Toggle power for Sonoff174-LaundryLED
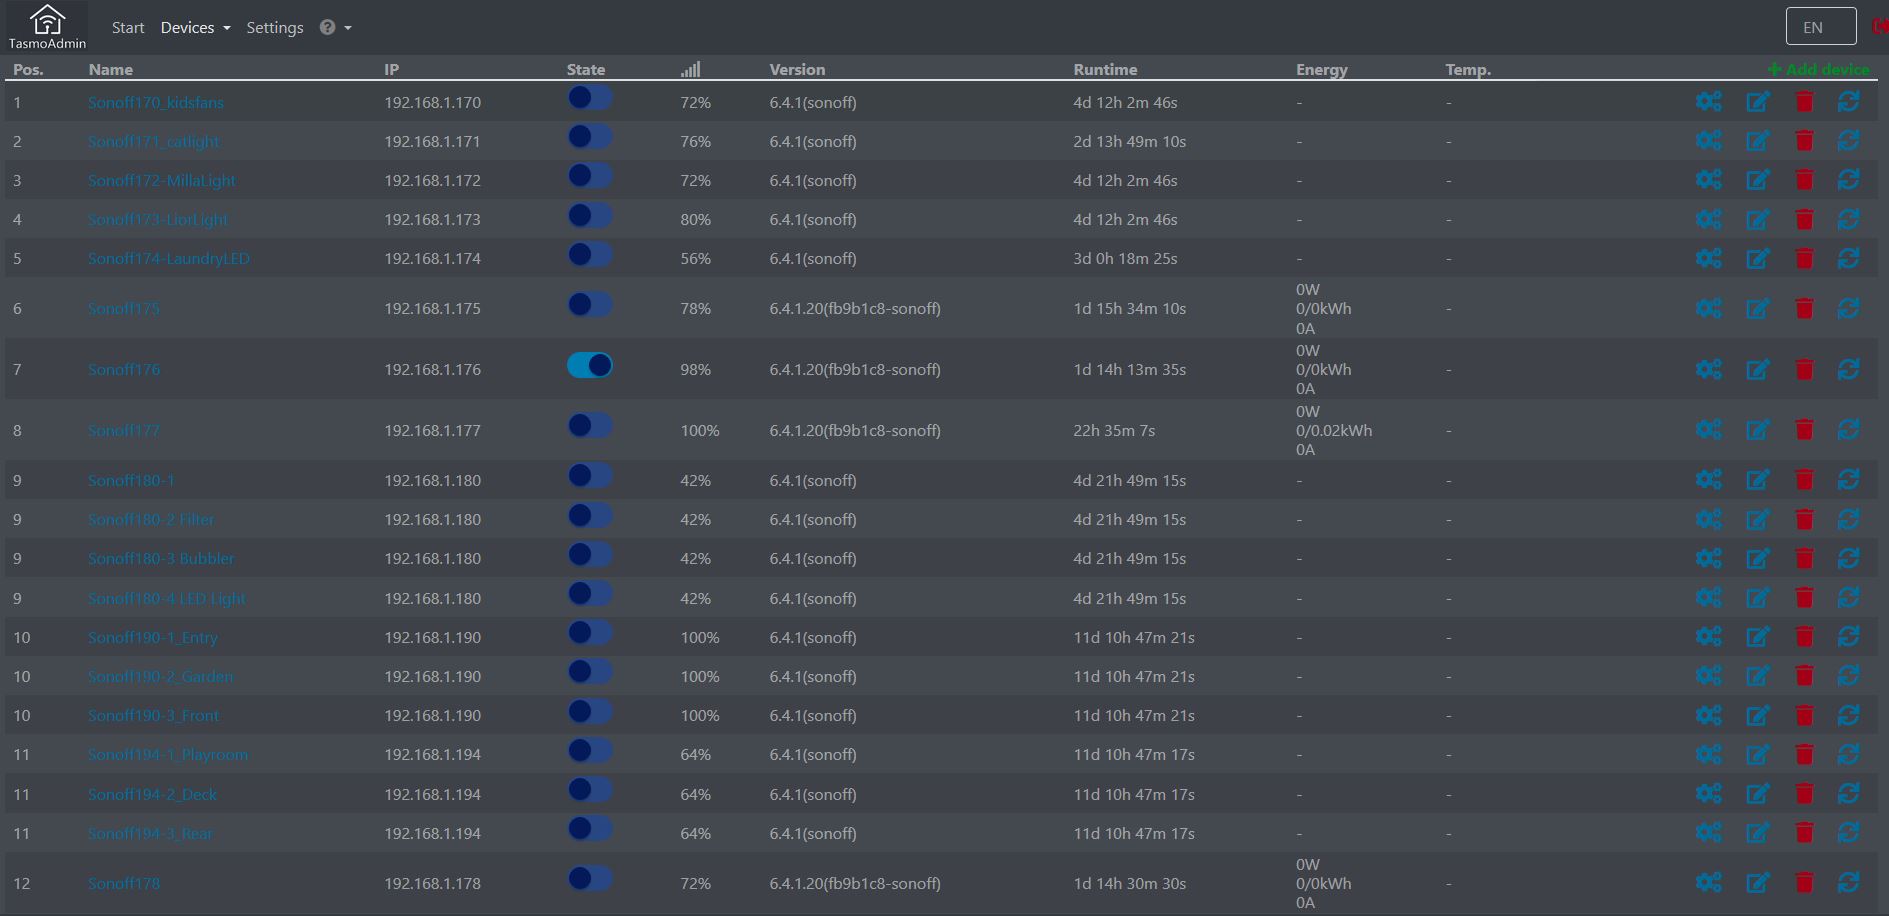 coord(590,254)
